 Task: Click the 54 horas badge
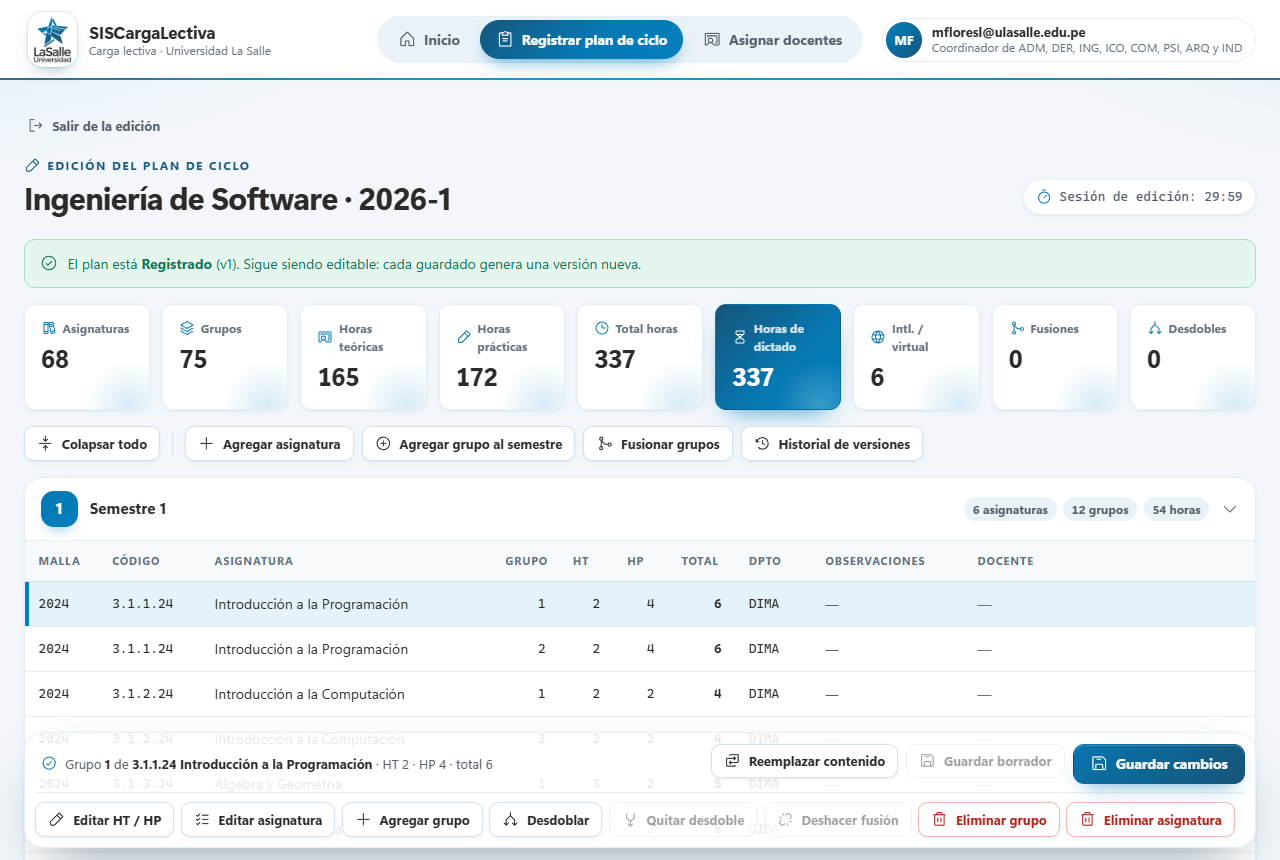[1176, 510]
